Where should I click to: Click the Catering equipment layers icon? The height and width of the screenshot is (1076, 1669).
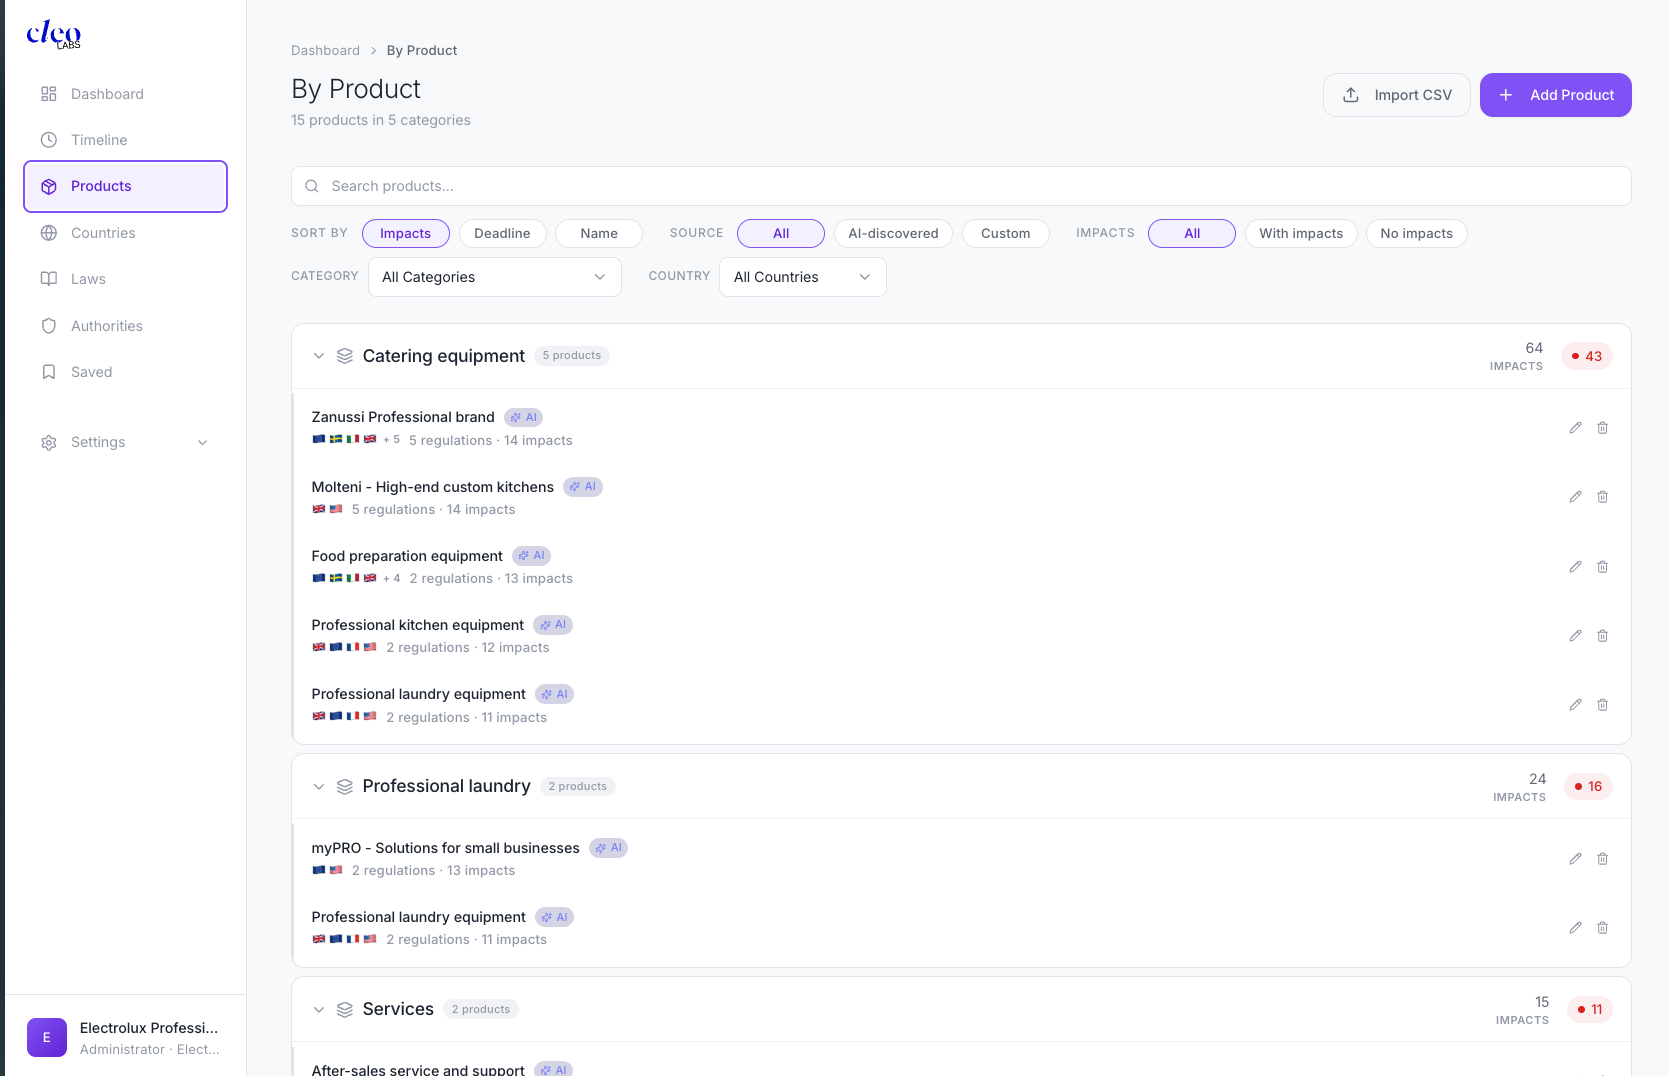(345, 356)
